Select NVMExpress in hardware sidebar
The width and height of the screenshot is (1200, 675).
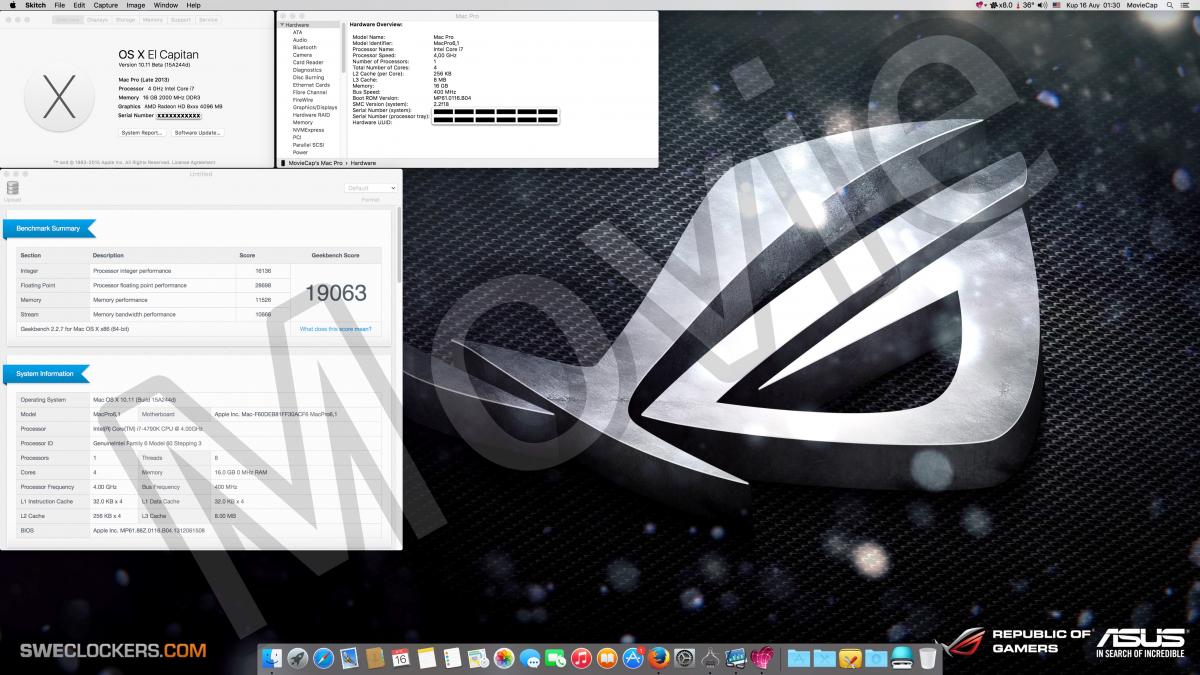(x=306, y=129)
